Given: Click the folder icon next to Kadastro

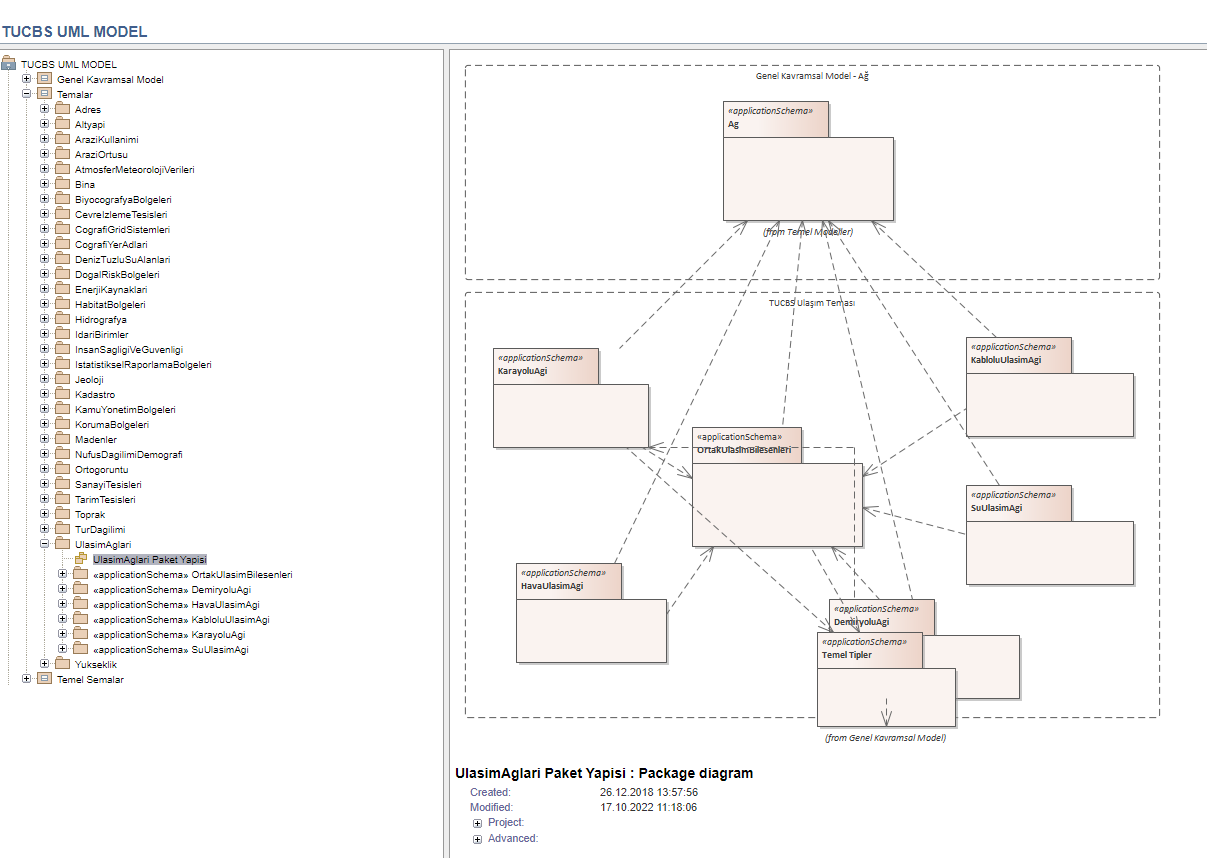Looking at the screenshot, I should coord(62,394).
